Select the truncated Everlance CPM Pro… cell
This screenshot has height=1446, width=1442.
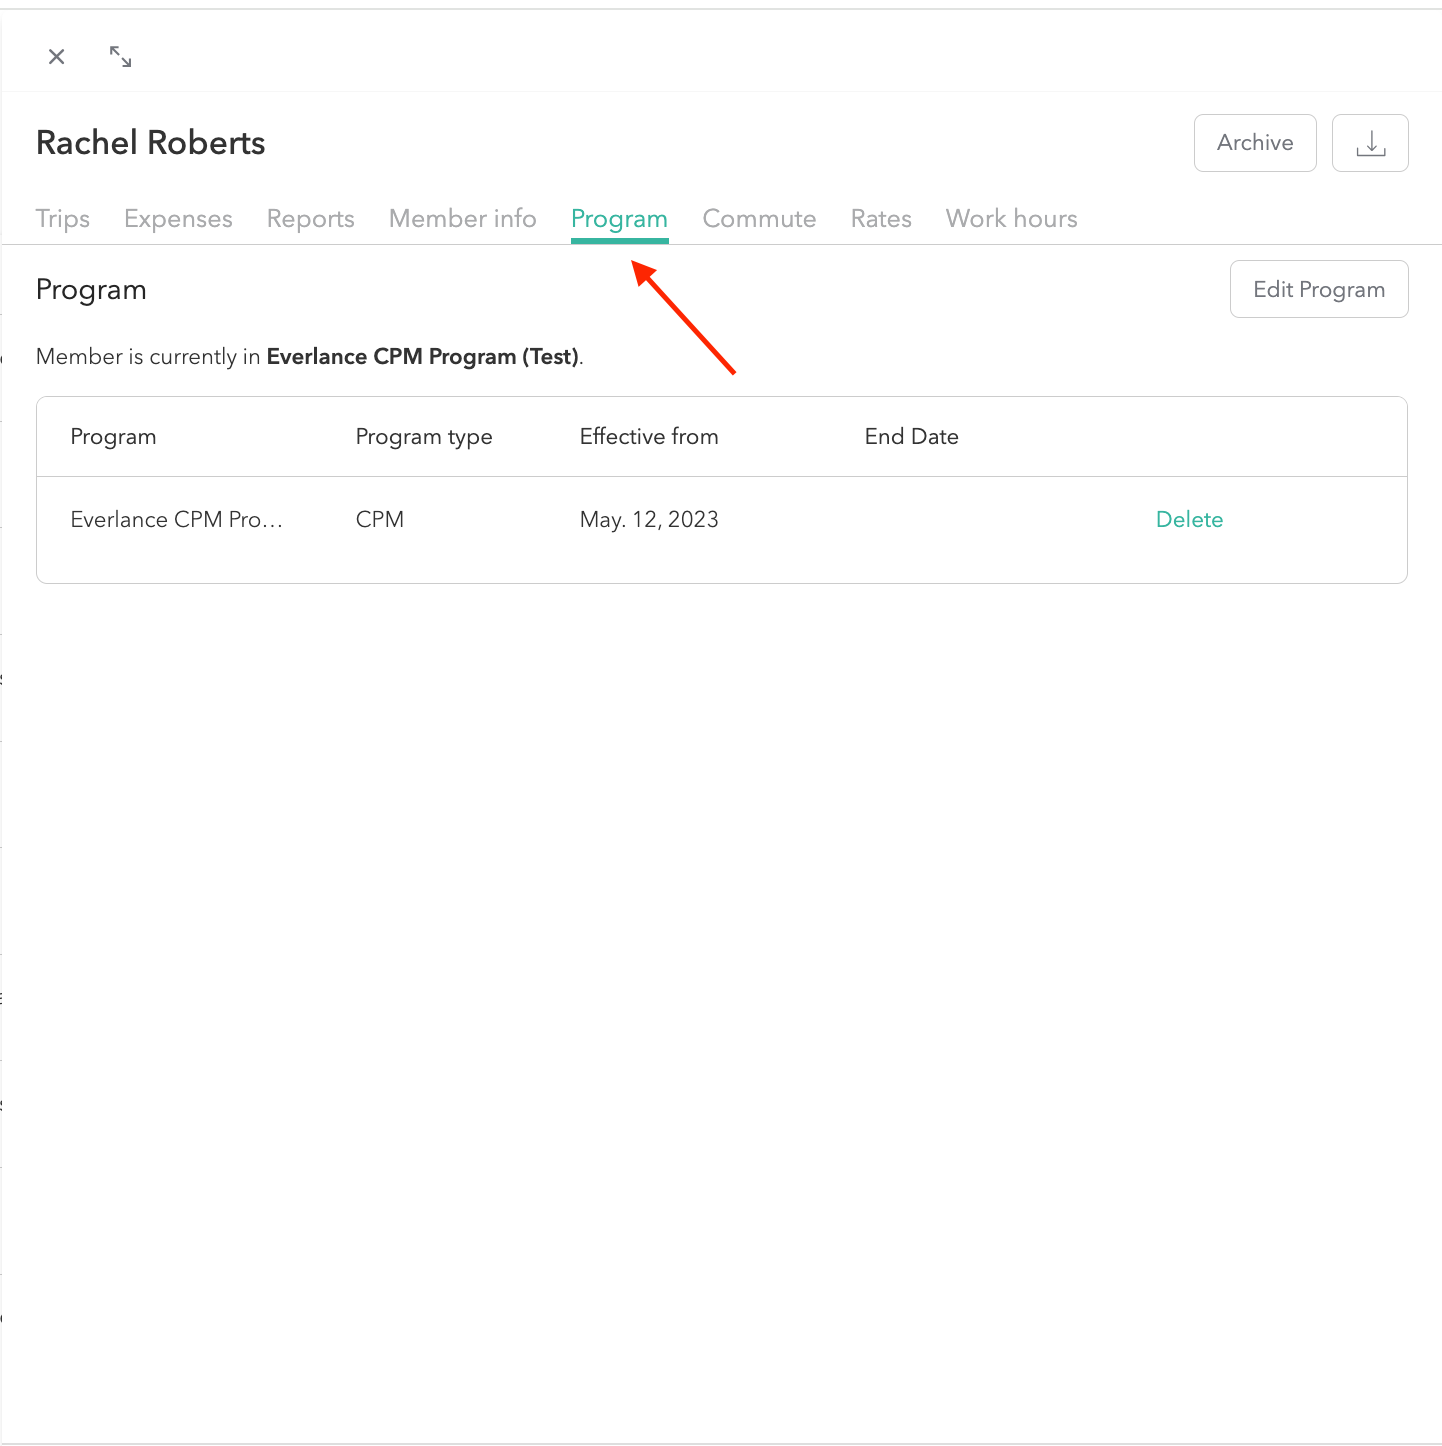[176, 520]
